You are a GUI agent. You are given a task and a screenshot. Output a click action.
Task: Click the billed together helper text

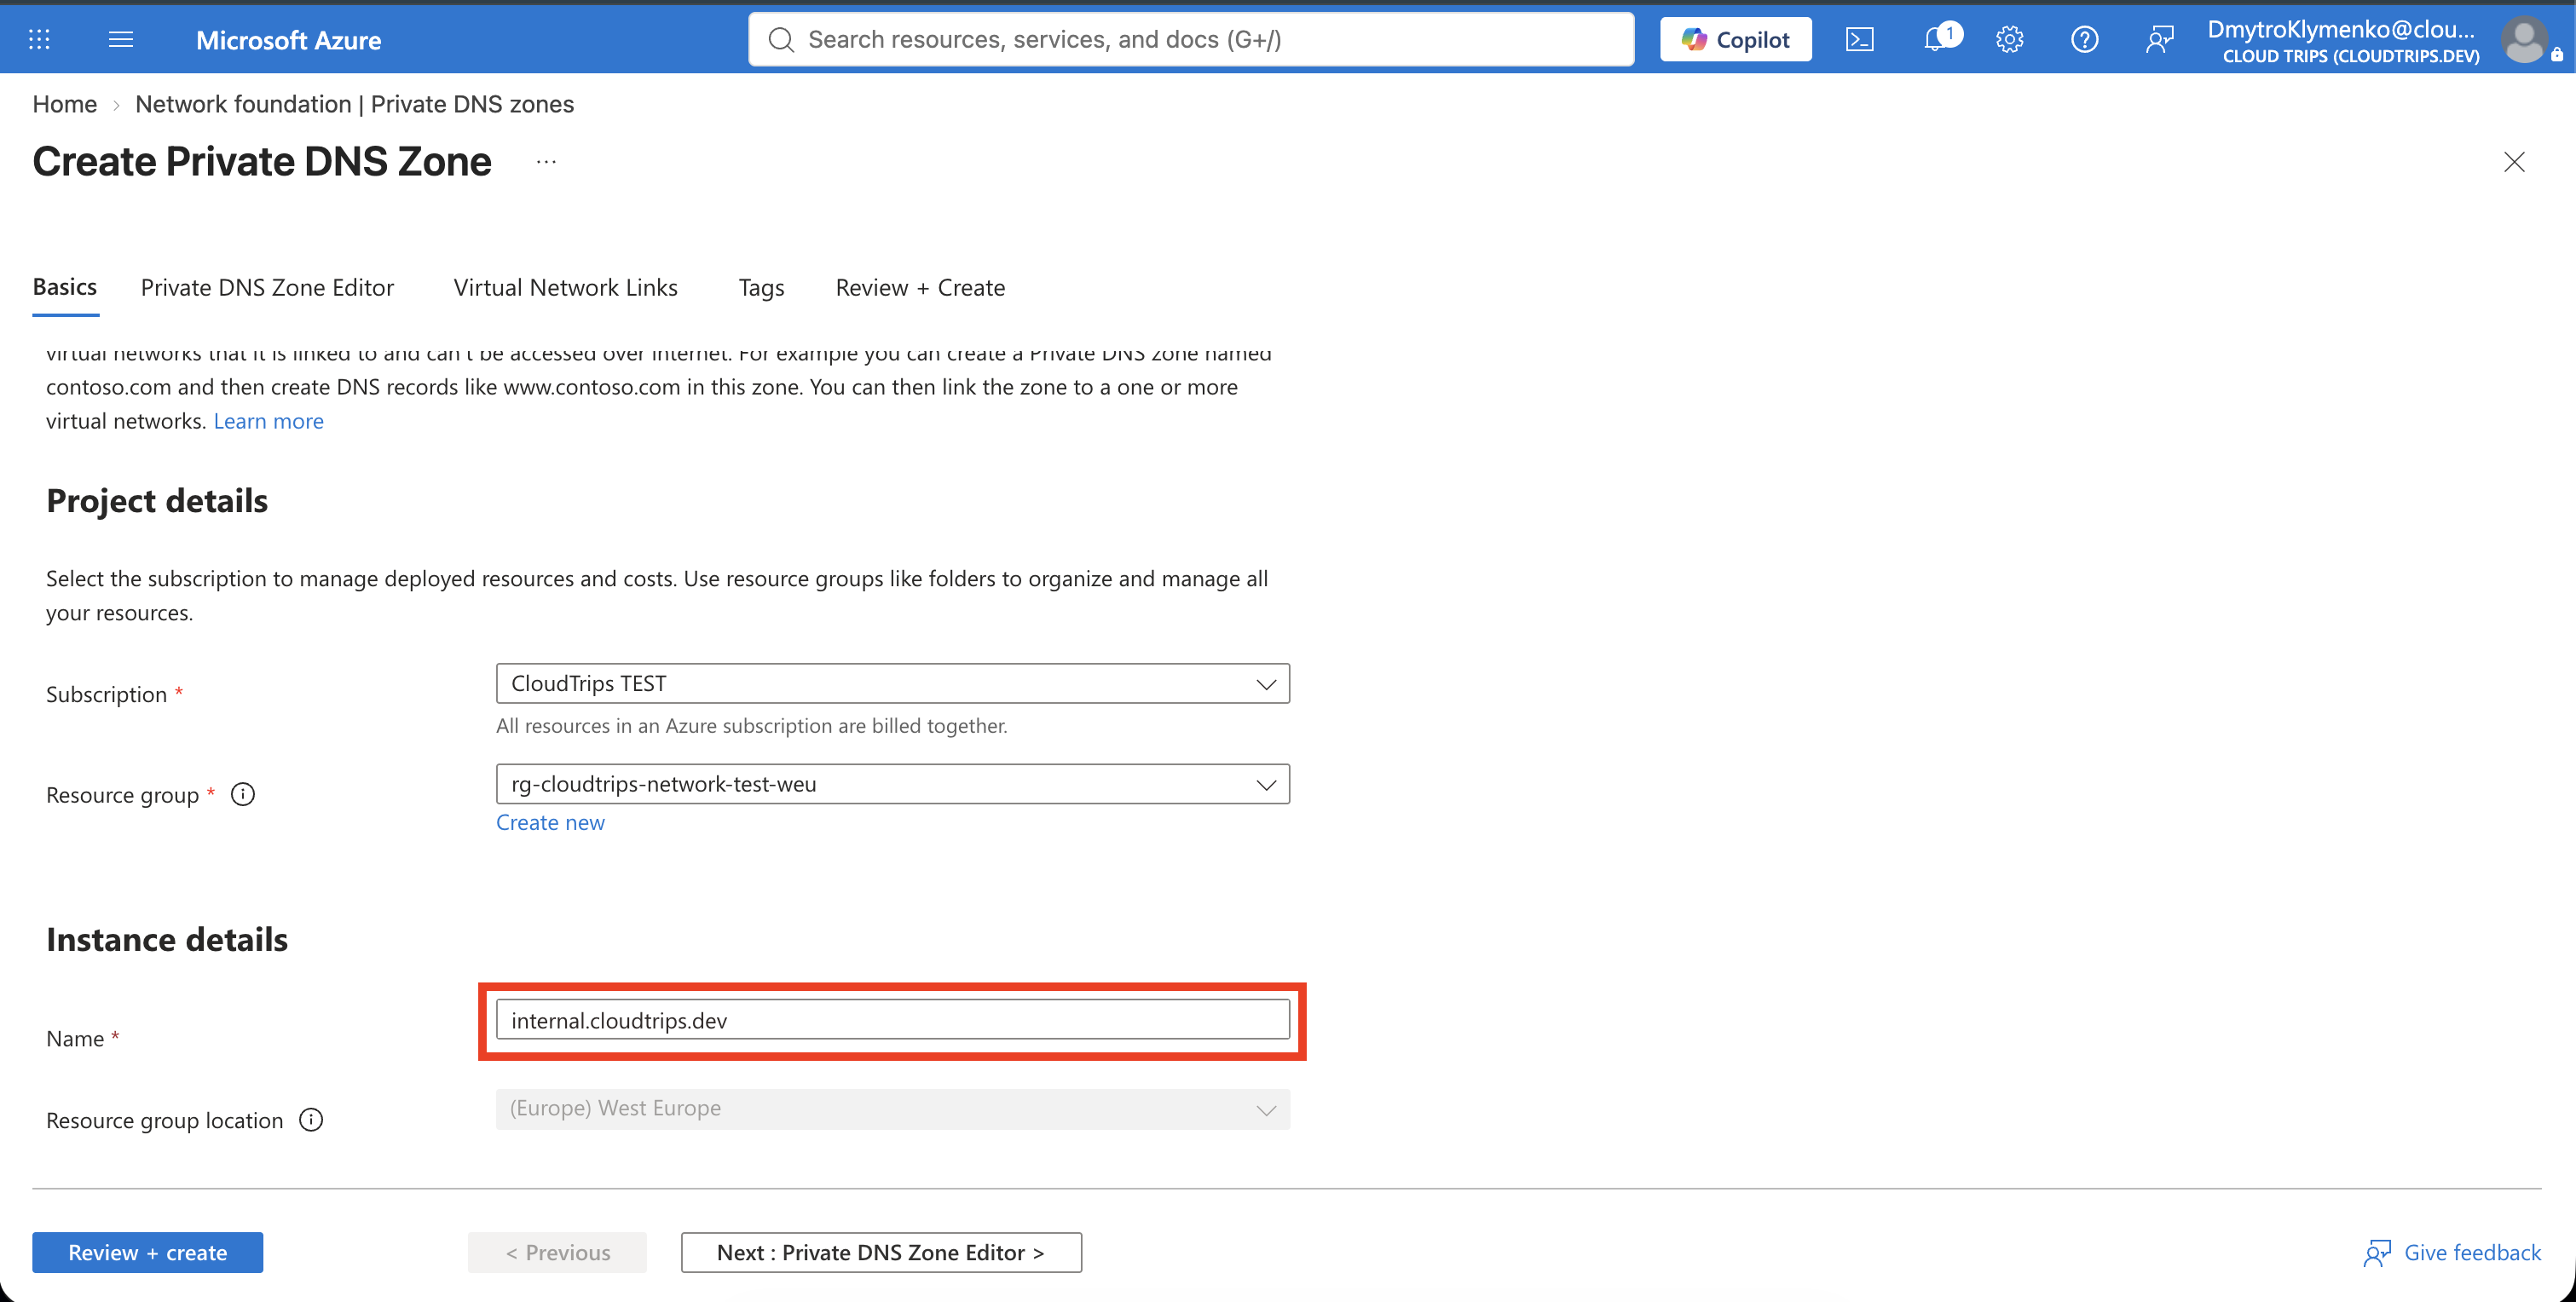click(x=751, y=726)
